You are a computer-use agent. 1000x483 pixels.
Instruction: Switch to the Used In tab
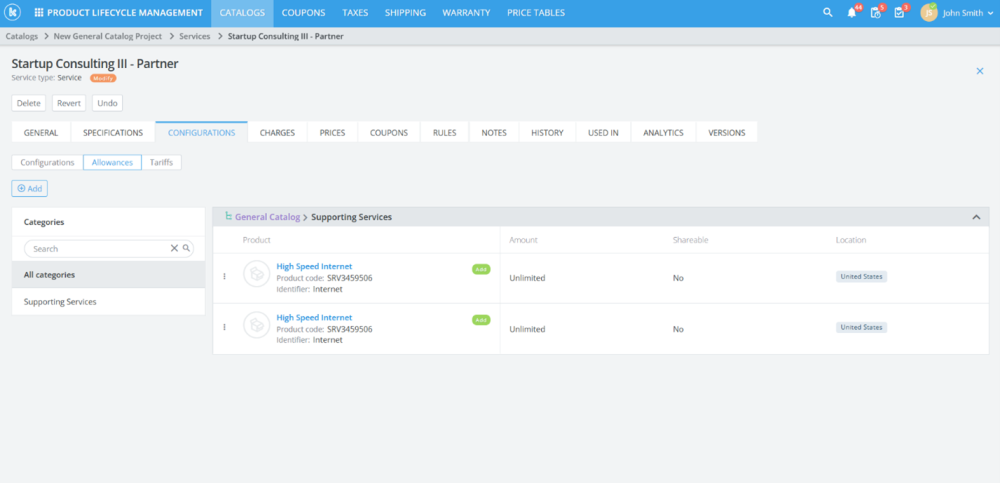[x=603, y=133]
